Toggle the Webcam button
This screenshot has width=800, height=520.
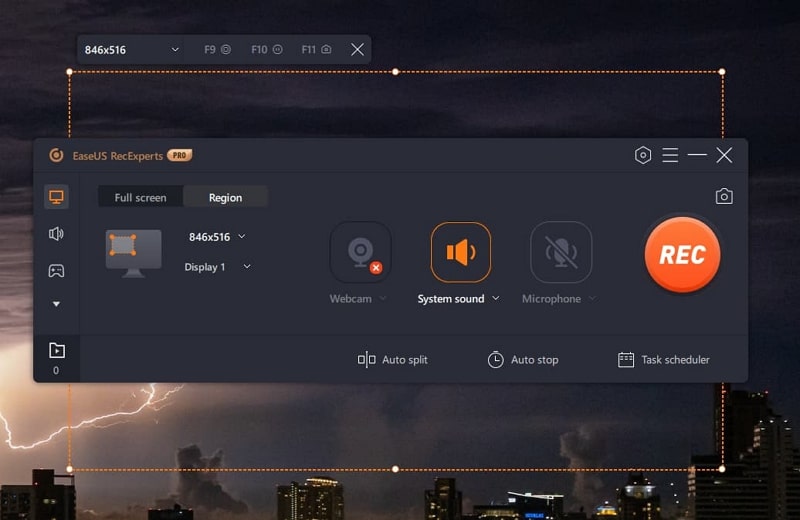(361, 252)
